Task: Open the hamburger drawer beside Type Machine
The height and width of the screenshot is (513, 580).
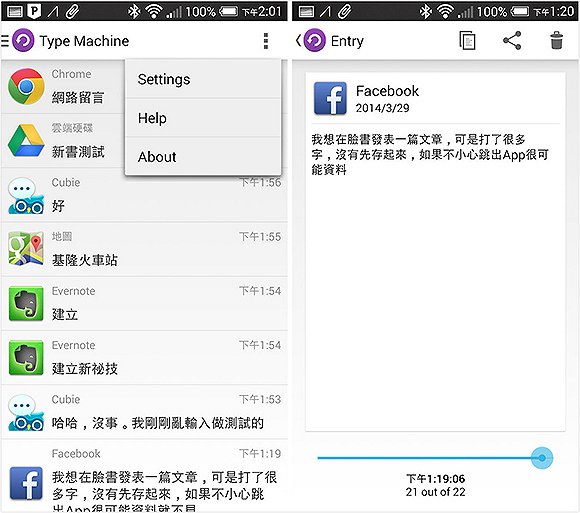Action: (4, 40)
